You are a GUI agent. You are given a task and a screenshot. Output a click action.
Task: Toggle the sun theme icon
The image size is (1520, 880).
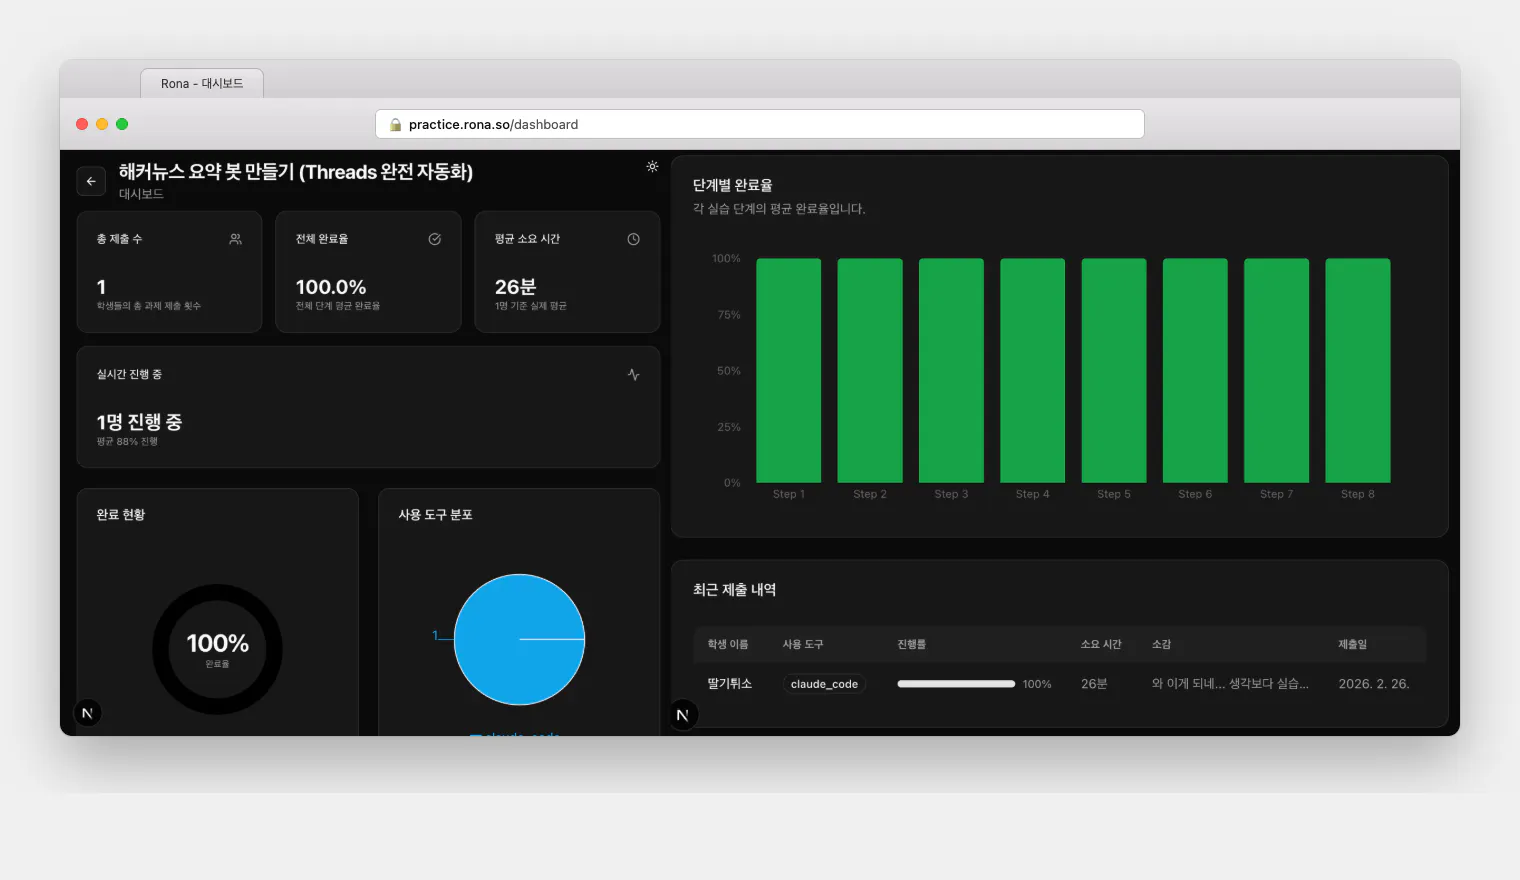pos(652,167)
